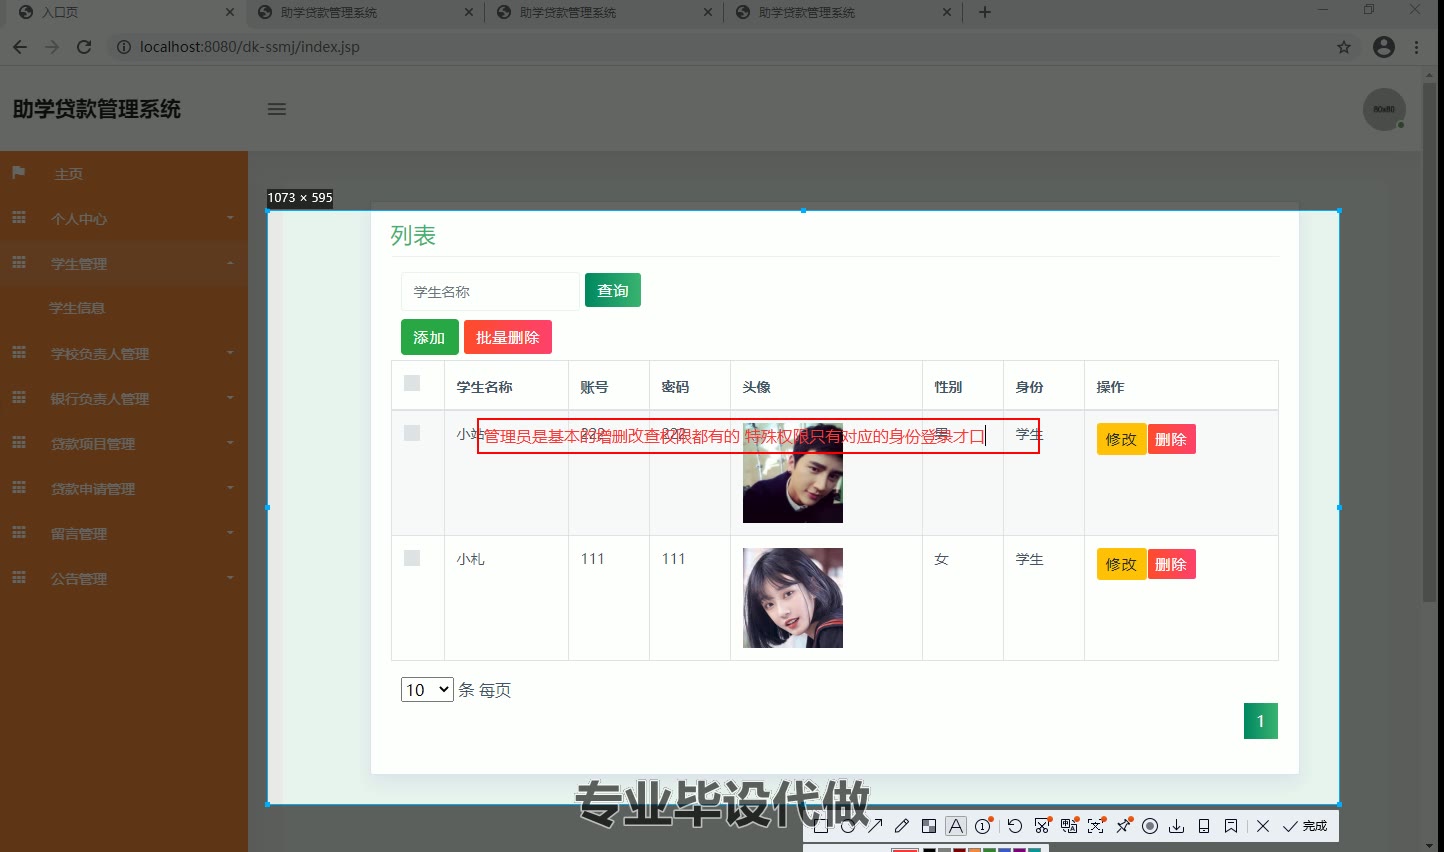View site information icon in address bar

pos(123,47)
